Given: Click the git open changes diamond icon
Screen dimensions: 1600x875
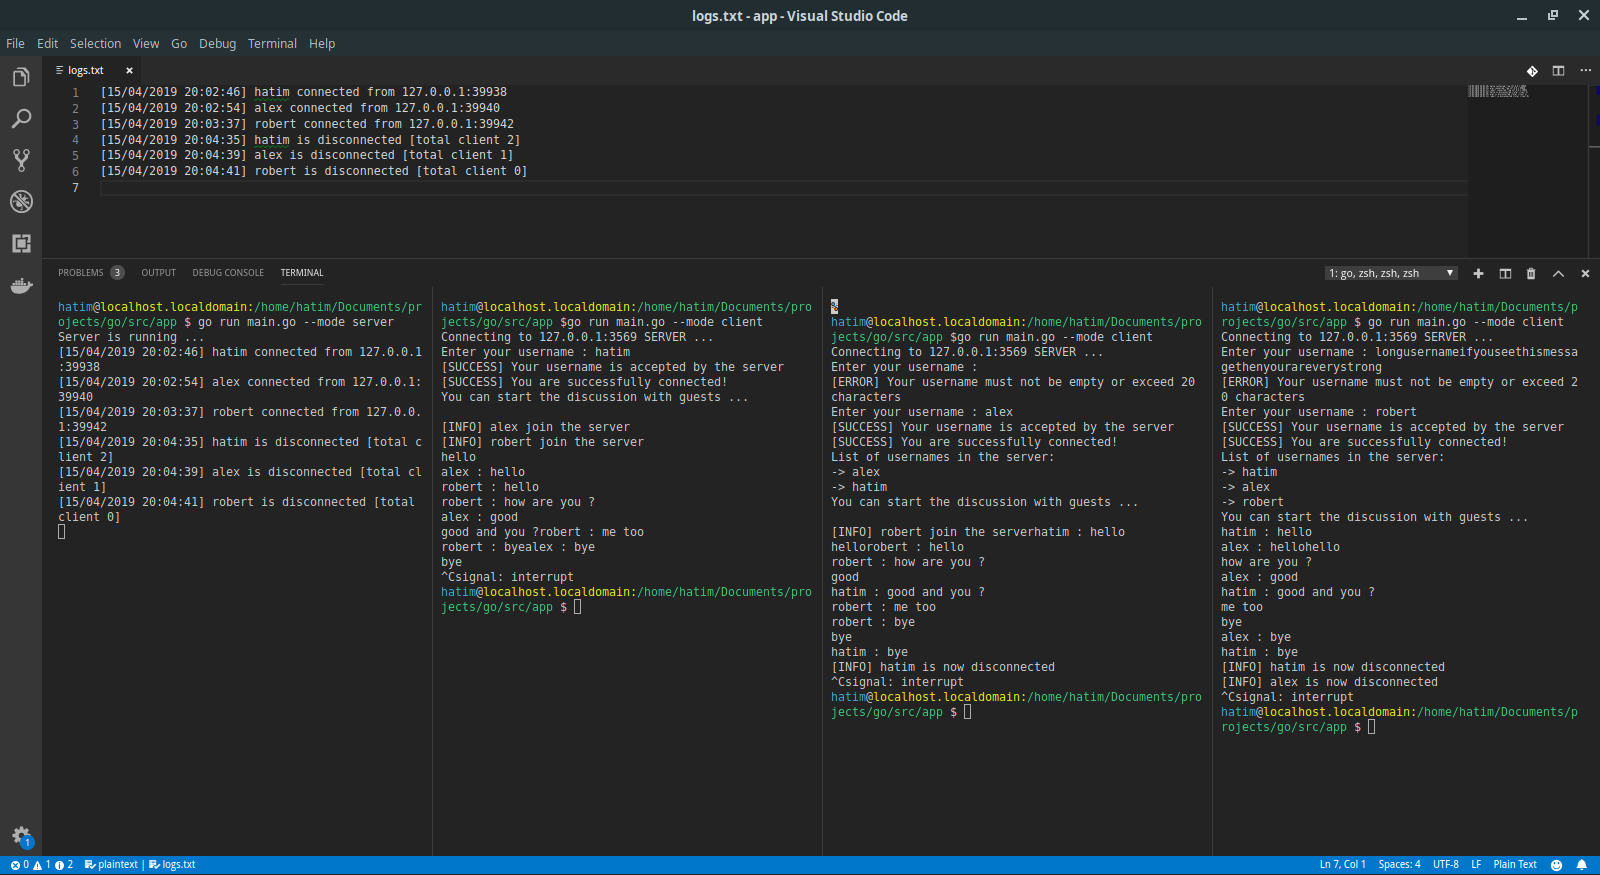Looking at the screenshot, I should coord(1532,71).
